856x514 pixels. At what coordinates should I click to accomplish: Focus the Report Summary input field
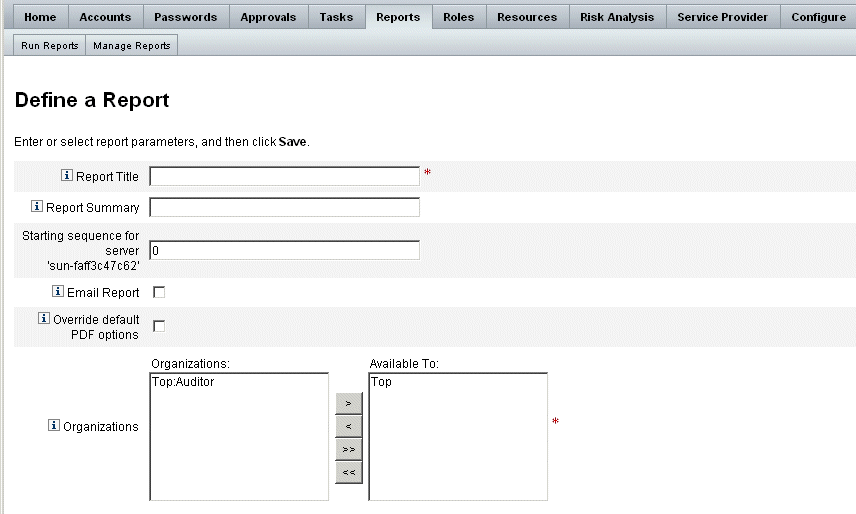(x=284, y=207)
